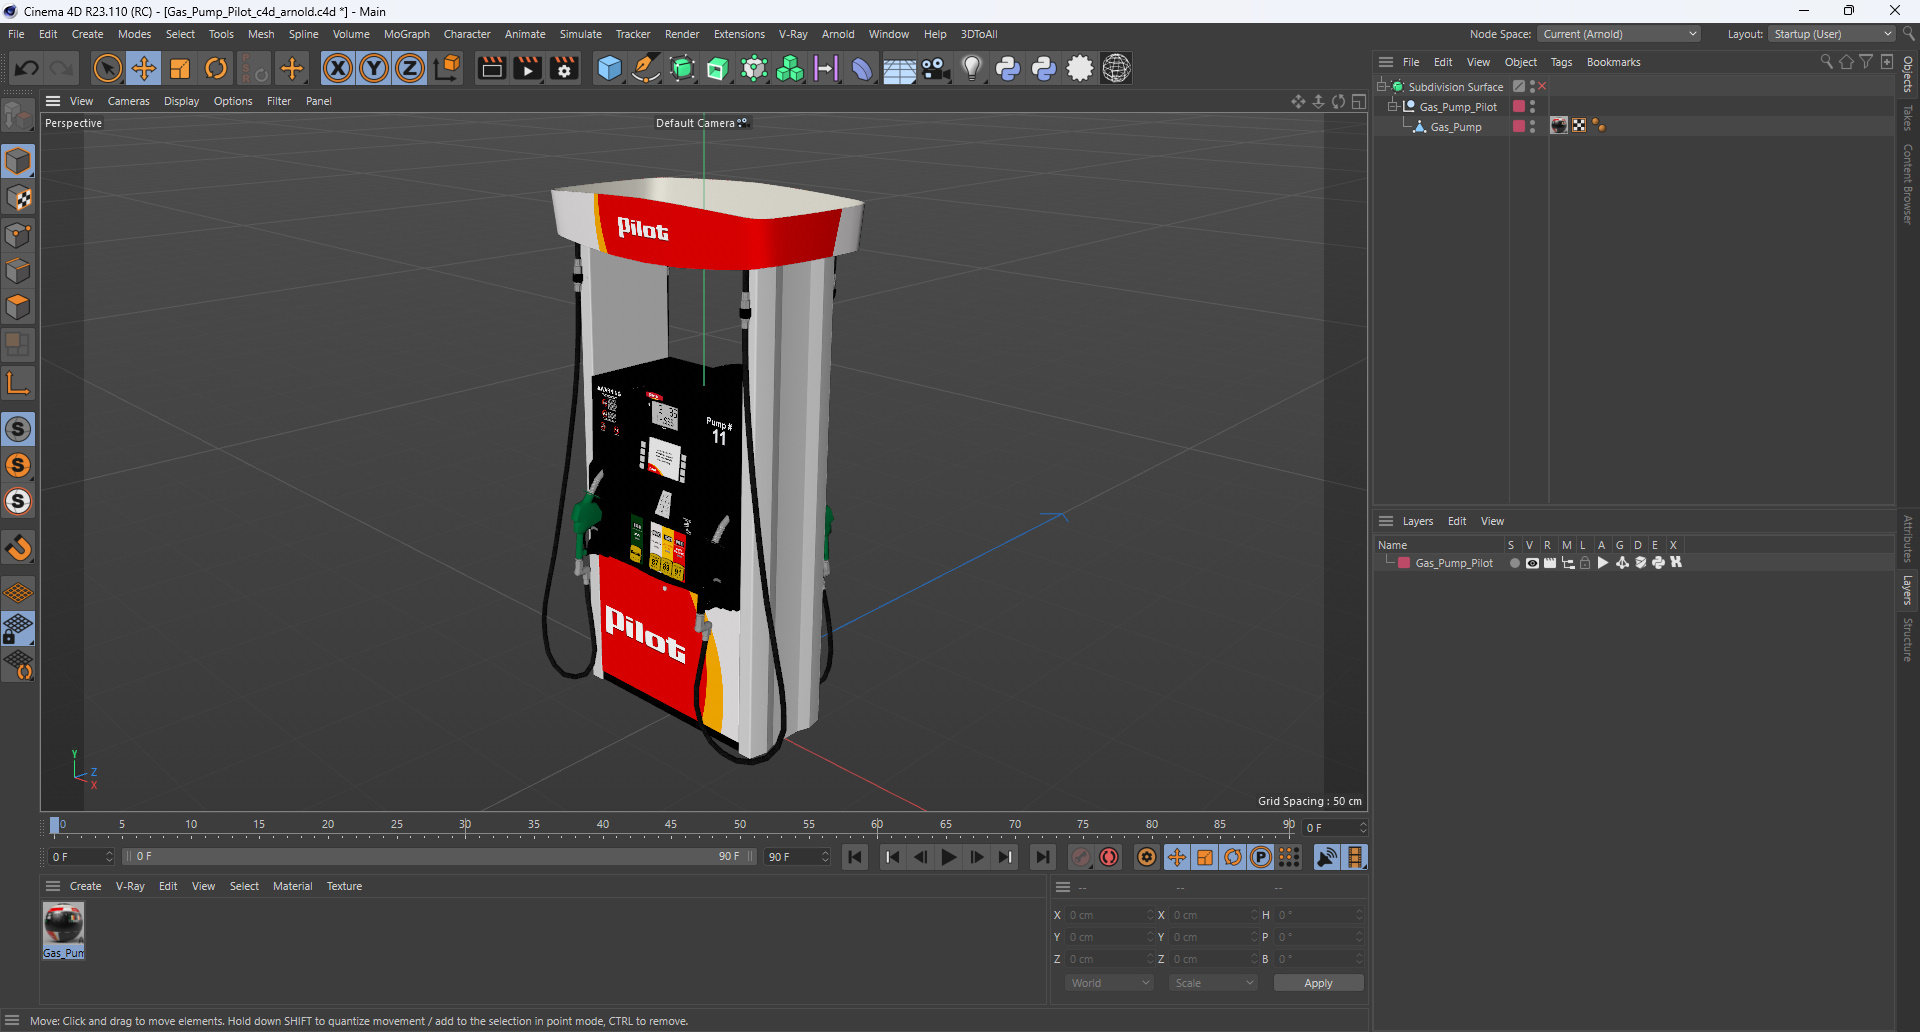This screenshot has width=1920, height=1032.
Task: Select the Live Selection tool
Action: pyautogui.click(x=107, y=68)
